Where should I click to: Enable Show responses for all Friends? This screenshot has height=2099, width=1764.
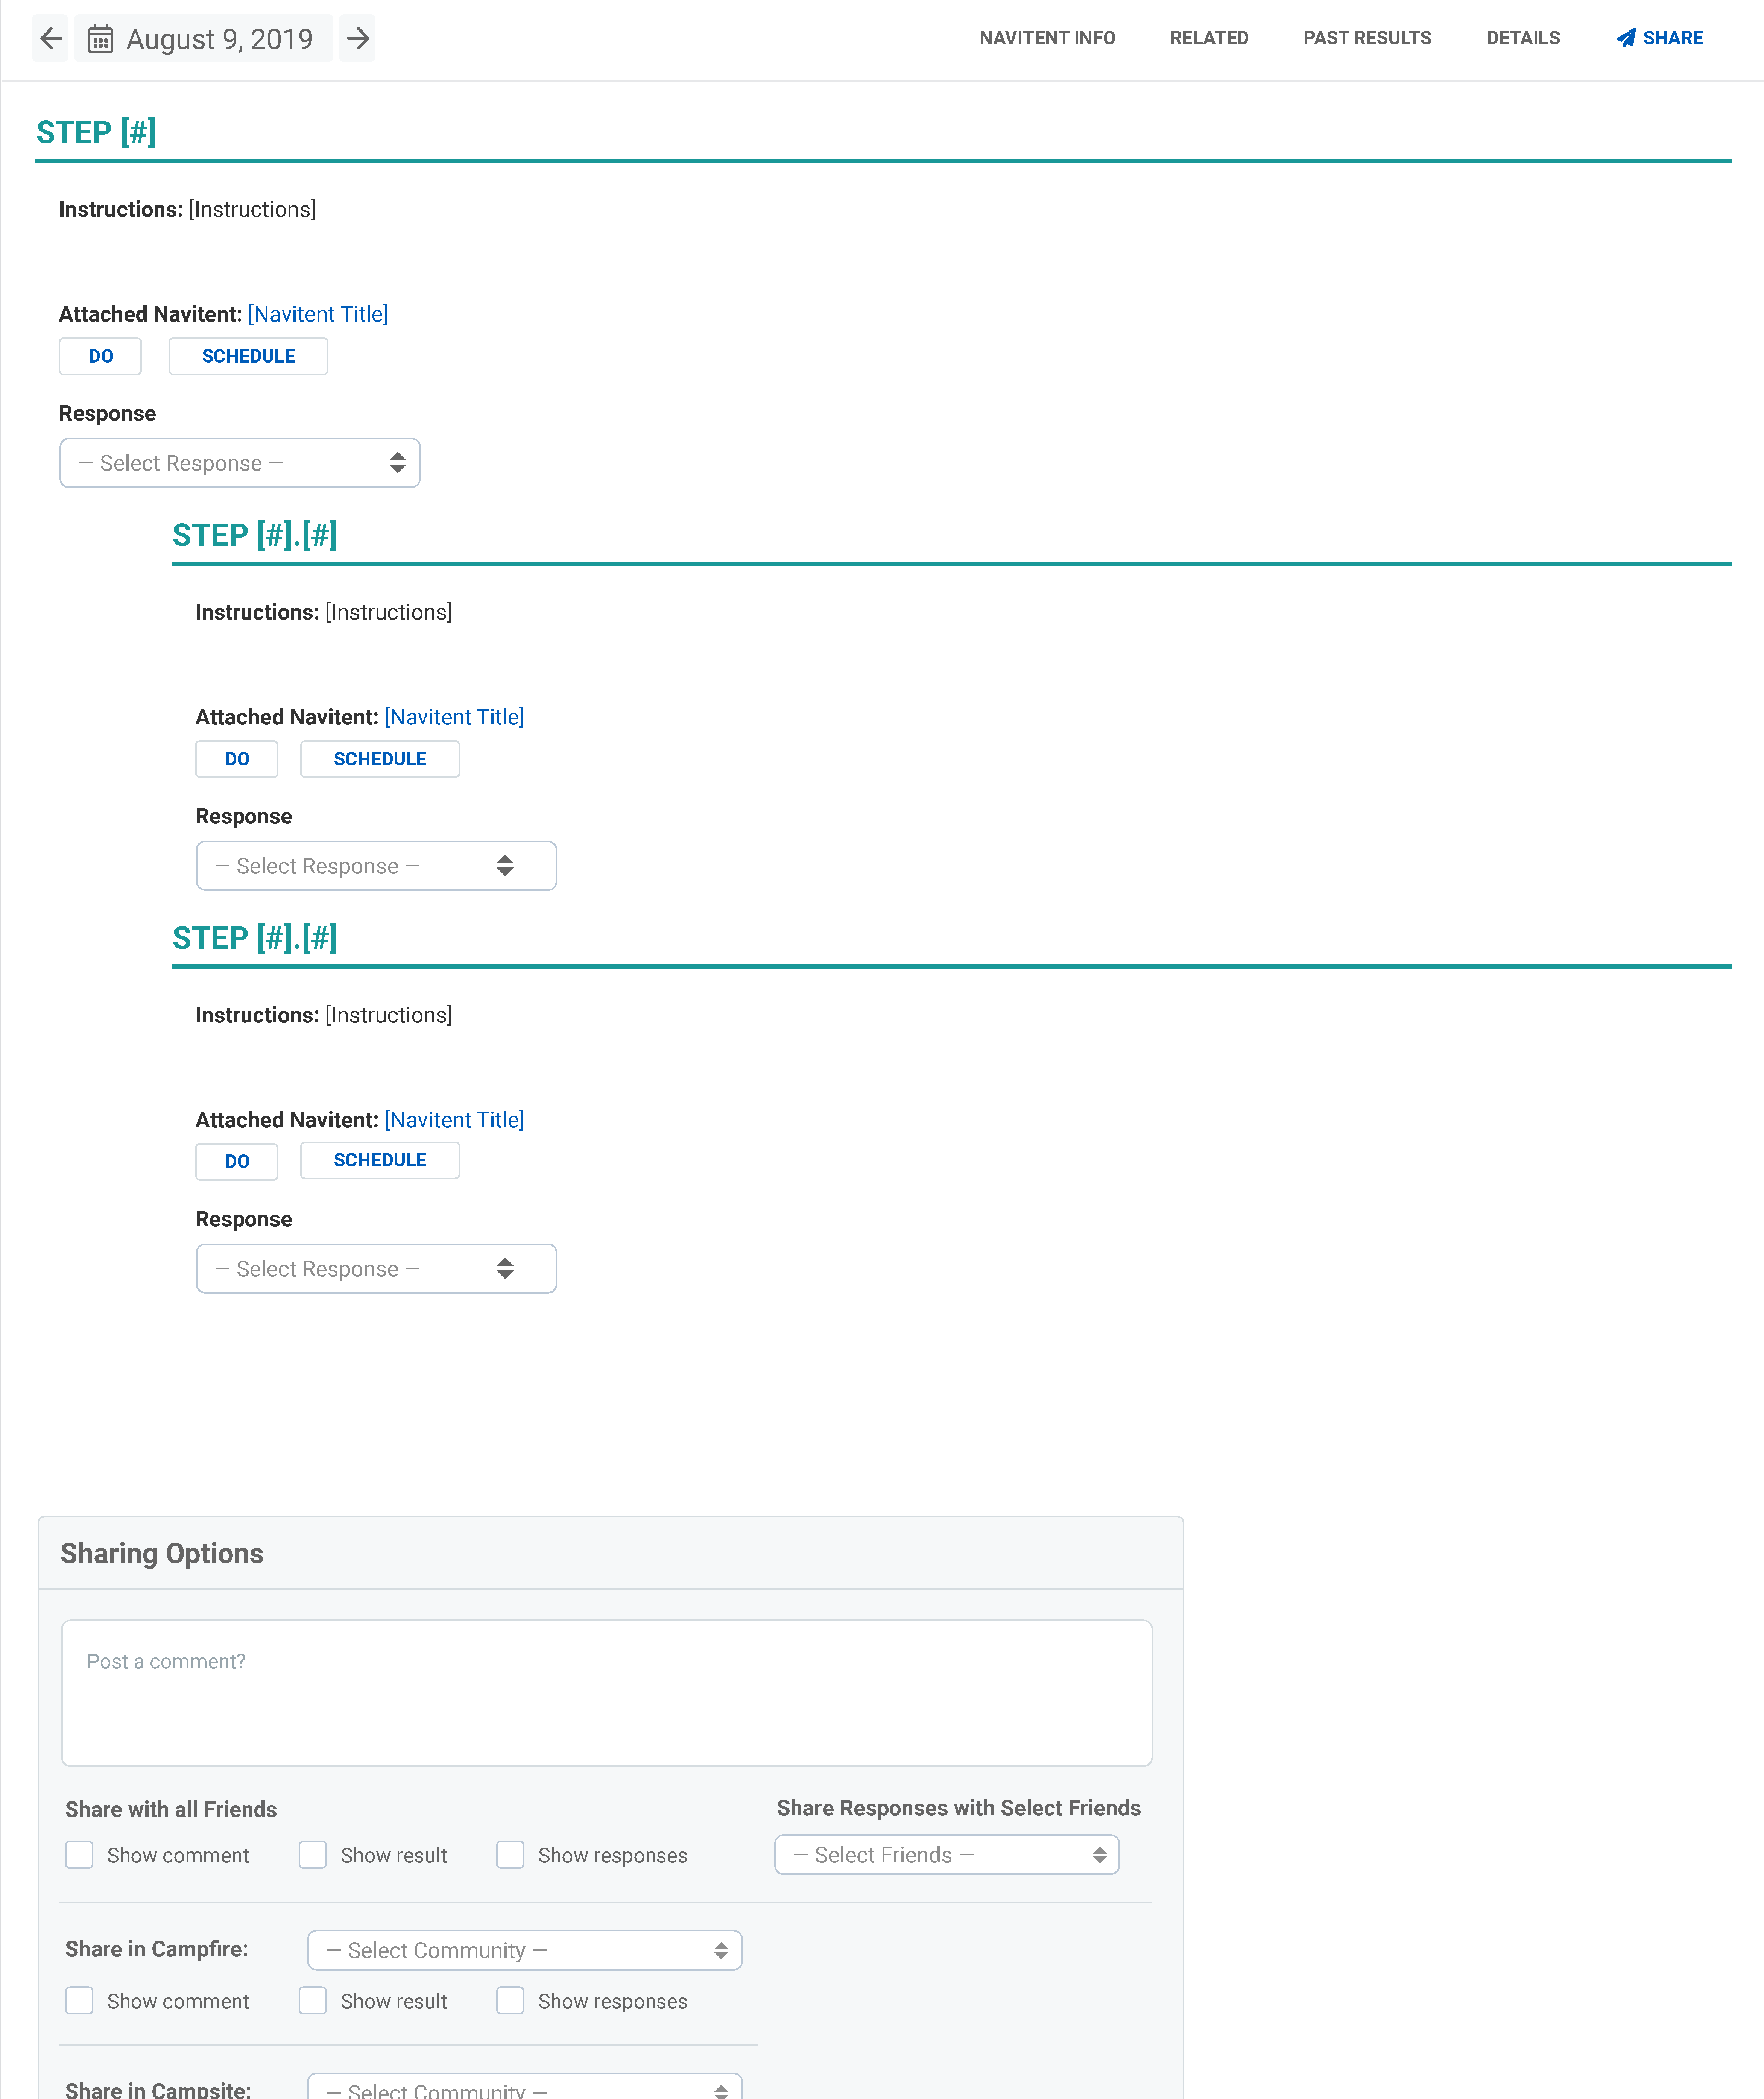tap(510, 1855)
